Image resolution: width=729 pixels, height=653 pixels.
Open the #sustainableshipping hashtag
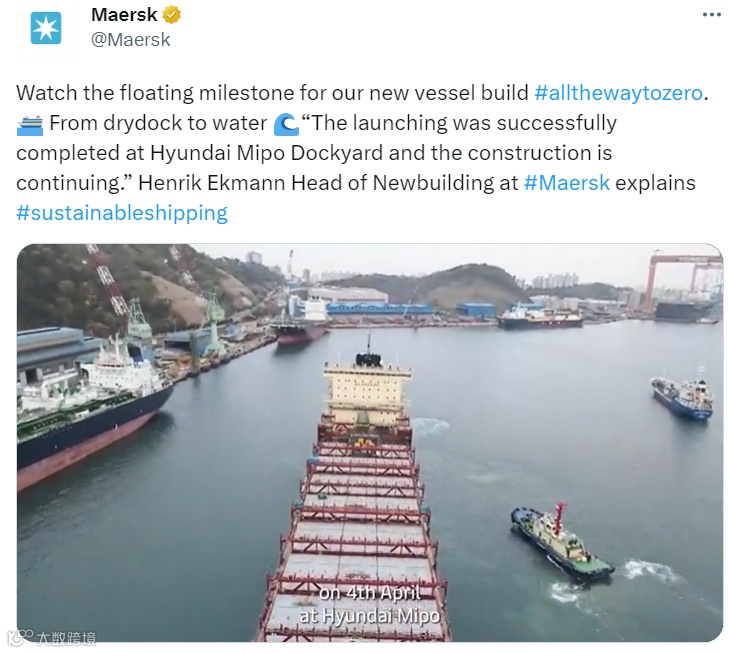(x=122, y=213)
